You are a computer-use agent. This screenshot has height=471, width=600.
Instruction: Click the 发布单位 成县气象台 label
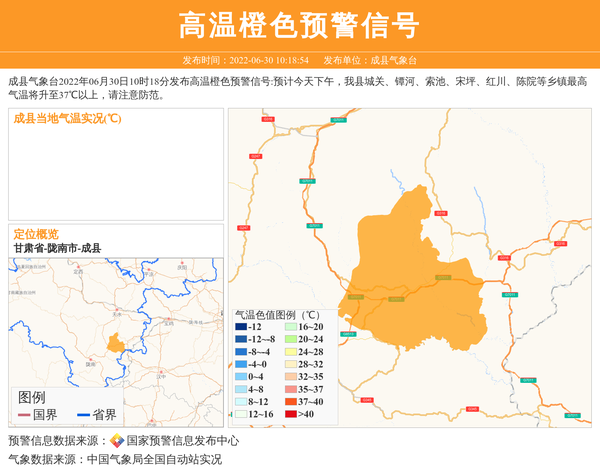pyautogui.click(x=369, y=60)
